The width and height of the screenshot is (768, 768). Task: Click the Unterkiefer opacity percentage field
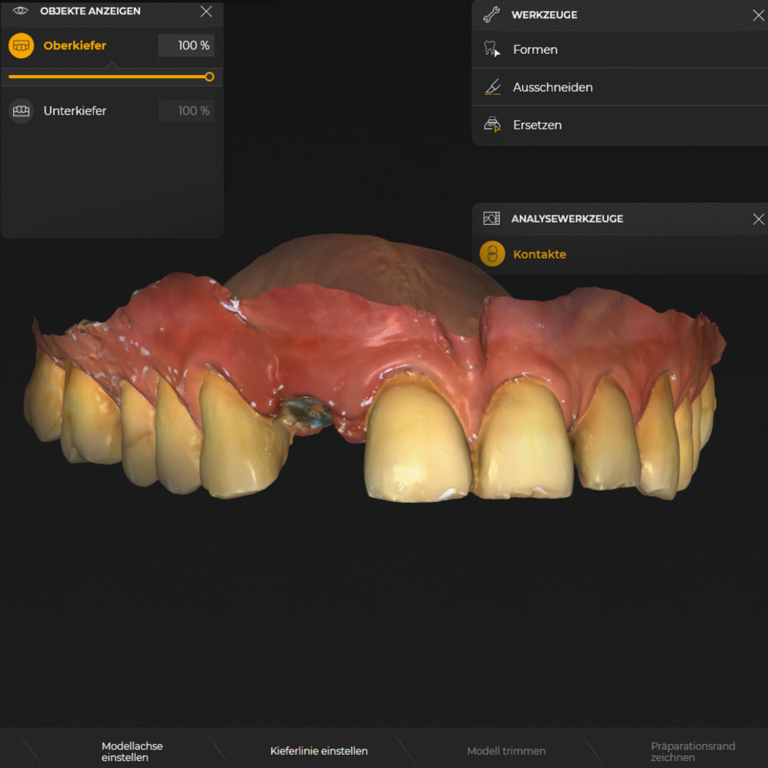[186, 111]
